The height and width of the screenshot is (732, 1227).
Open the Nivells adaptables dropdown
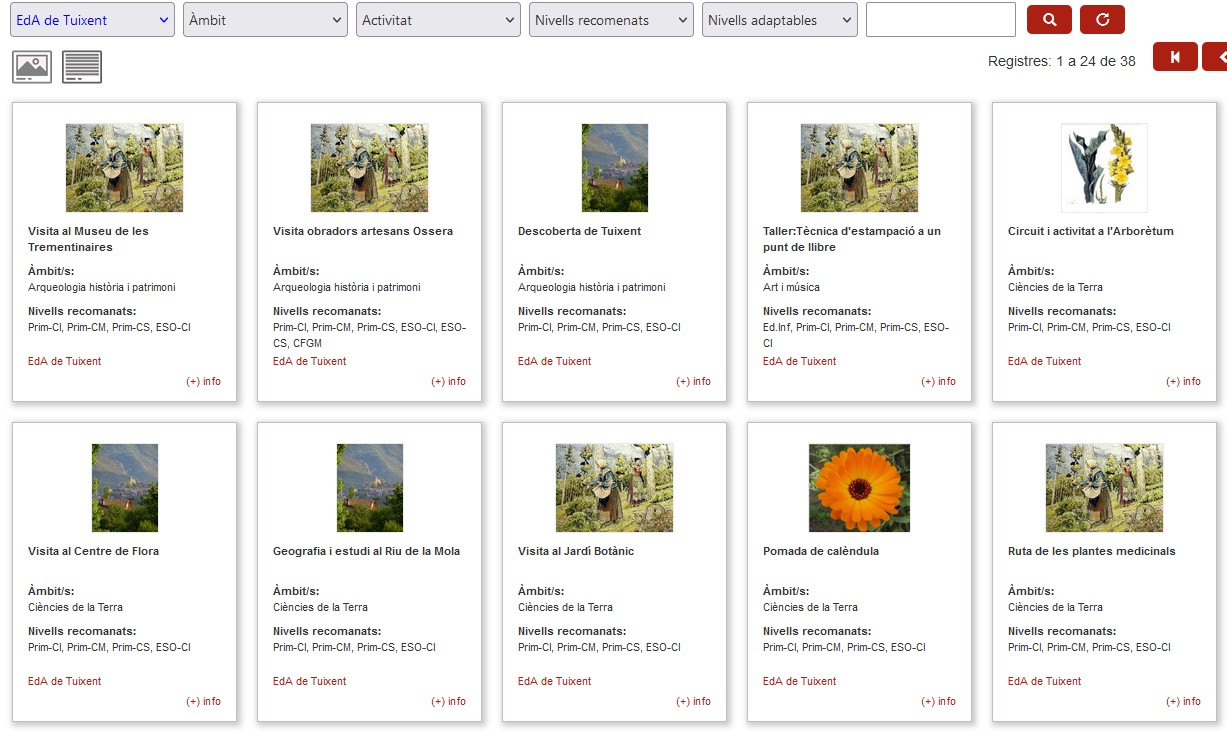click(x=780, y=20)
